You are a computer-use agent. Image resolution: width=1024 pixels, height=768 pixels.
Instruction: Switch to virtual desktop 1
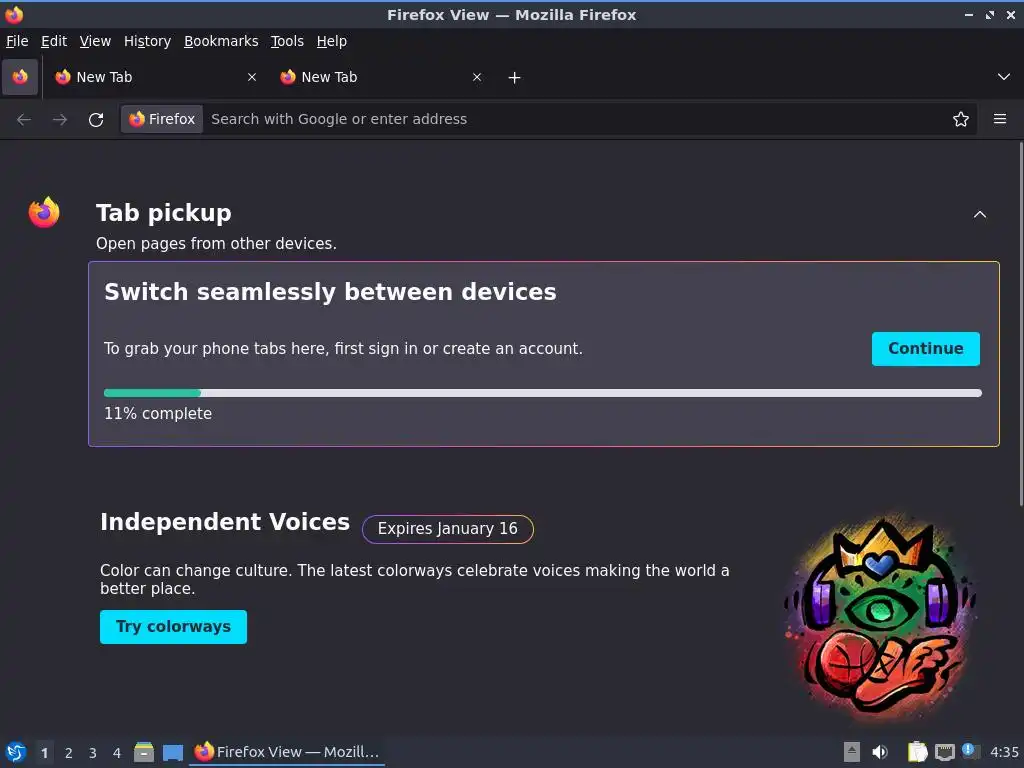pyautogui.click(x=44, y=753)
